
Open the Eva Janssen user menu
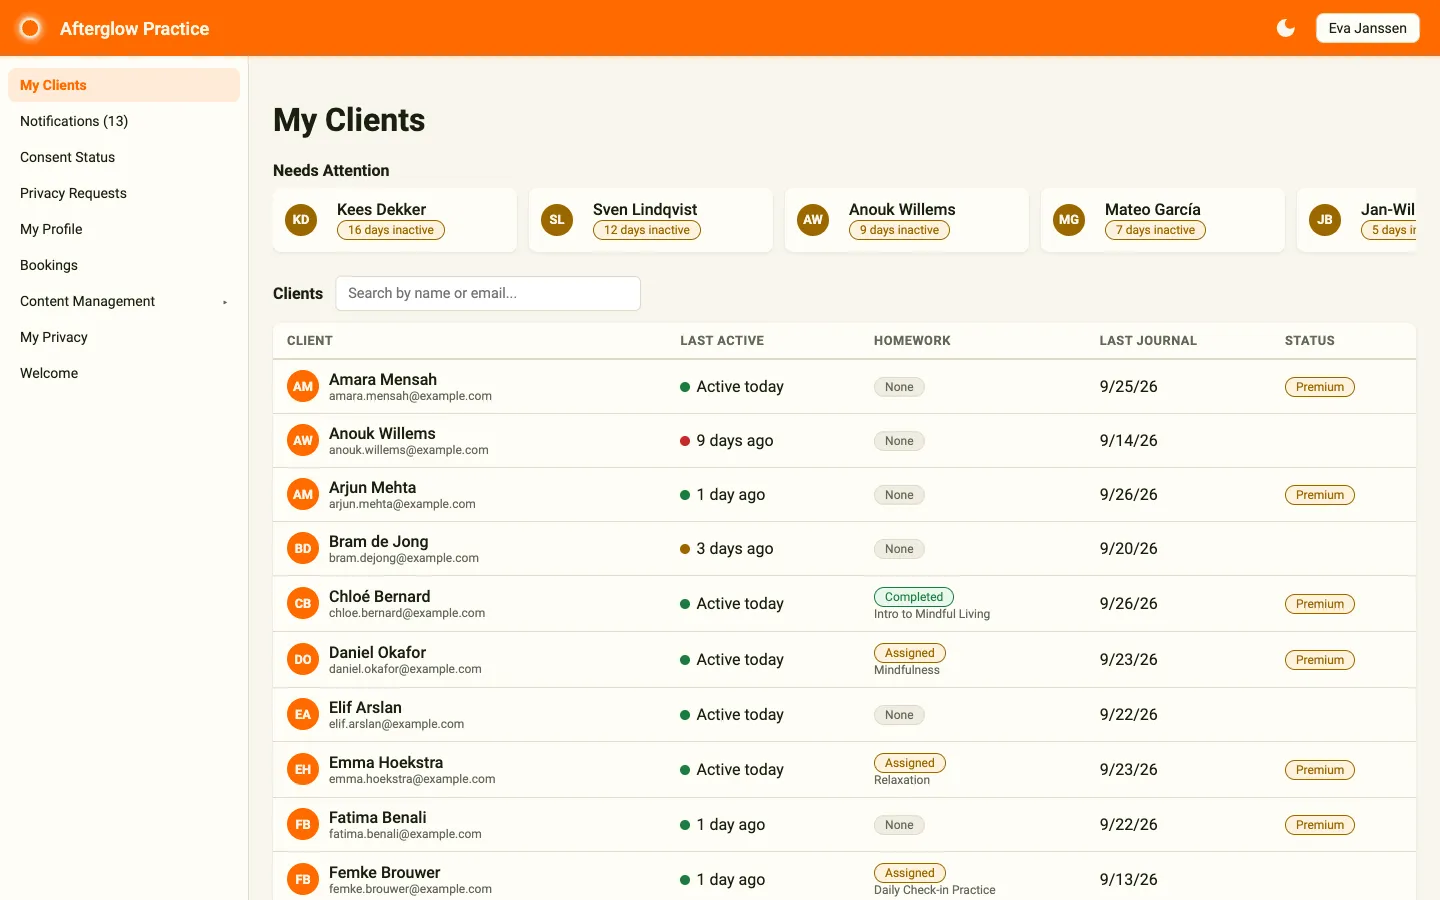[1367, 28]
